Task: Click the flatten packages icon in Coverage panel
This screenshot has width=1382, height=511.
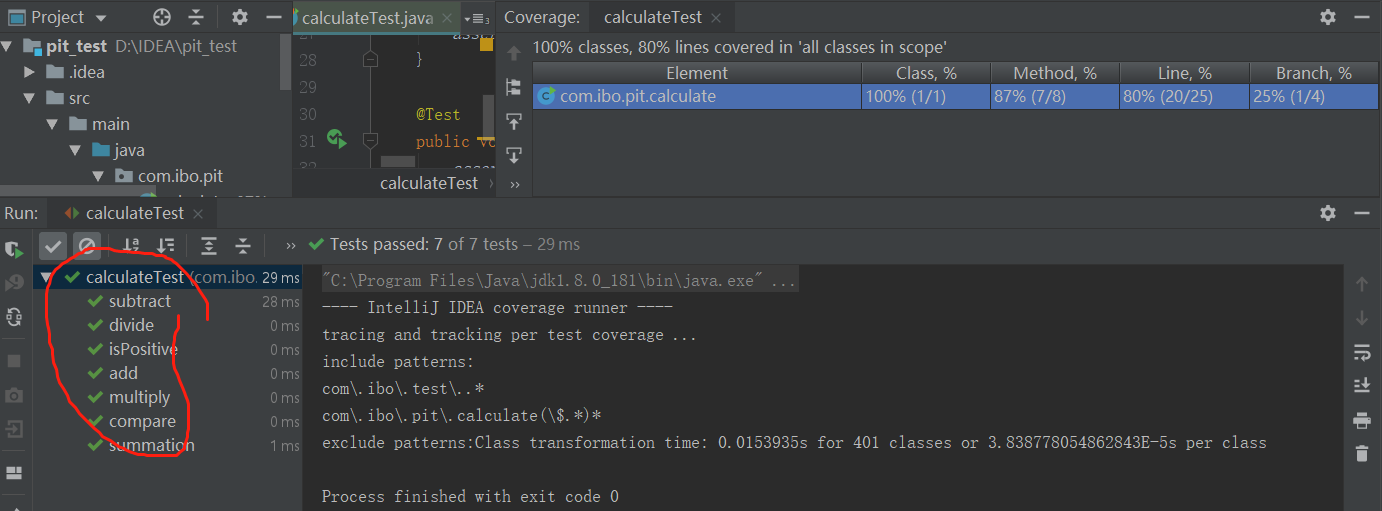Action: 514,87
